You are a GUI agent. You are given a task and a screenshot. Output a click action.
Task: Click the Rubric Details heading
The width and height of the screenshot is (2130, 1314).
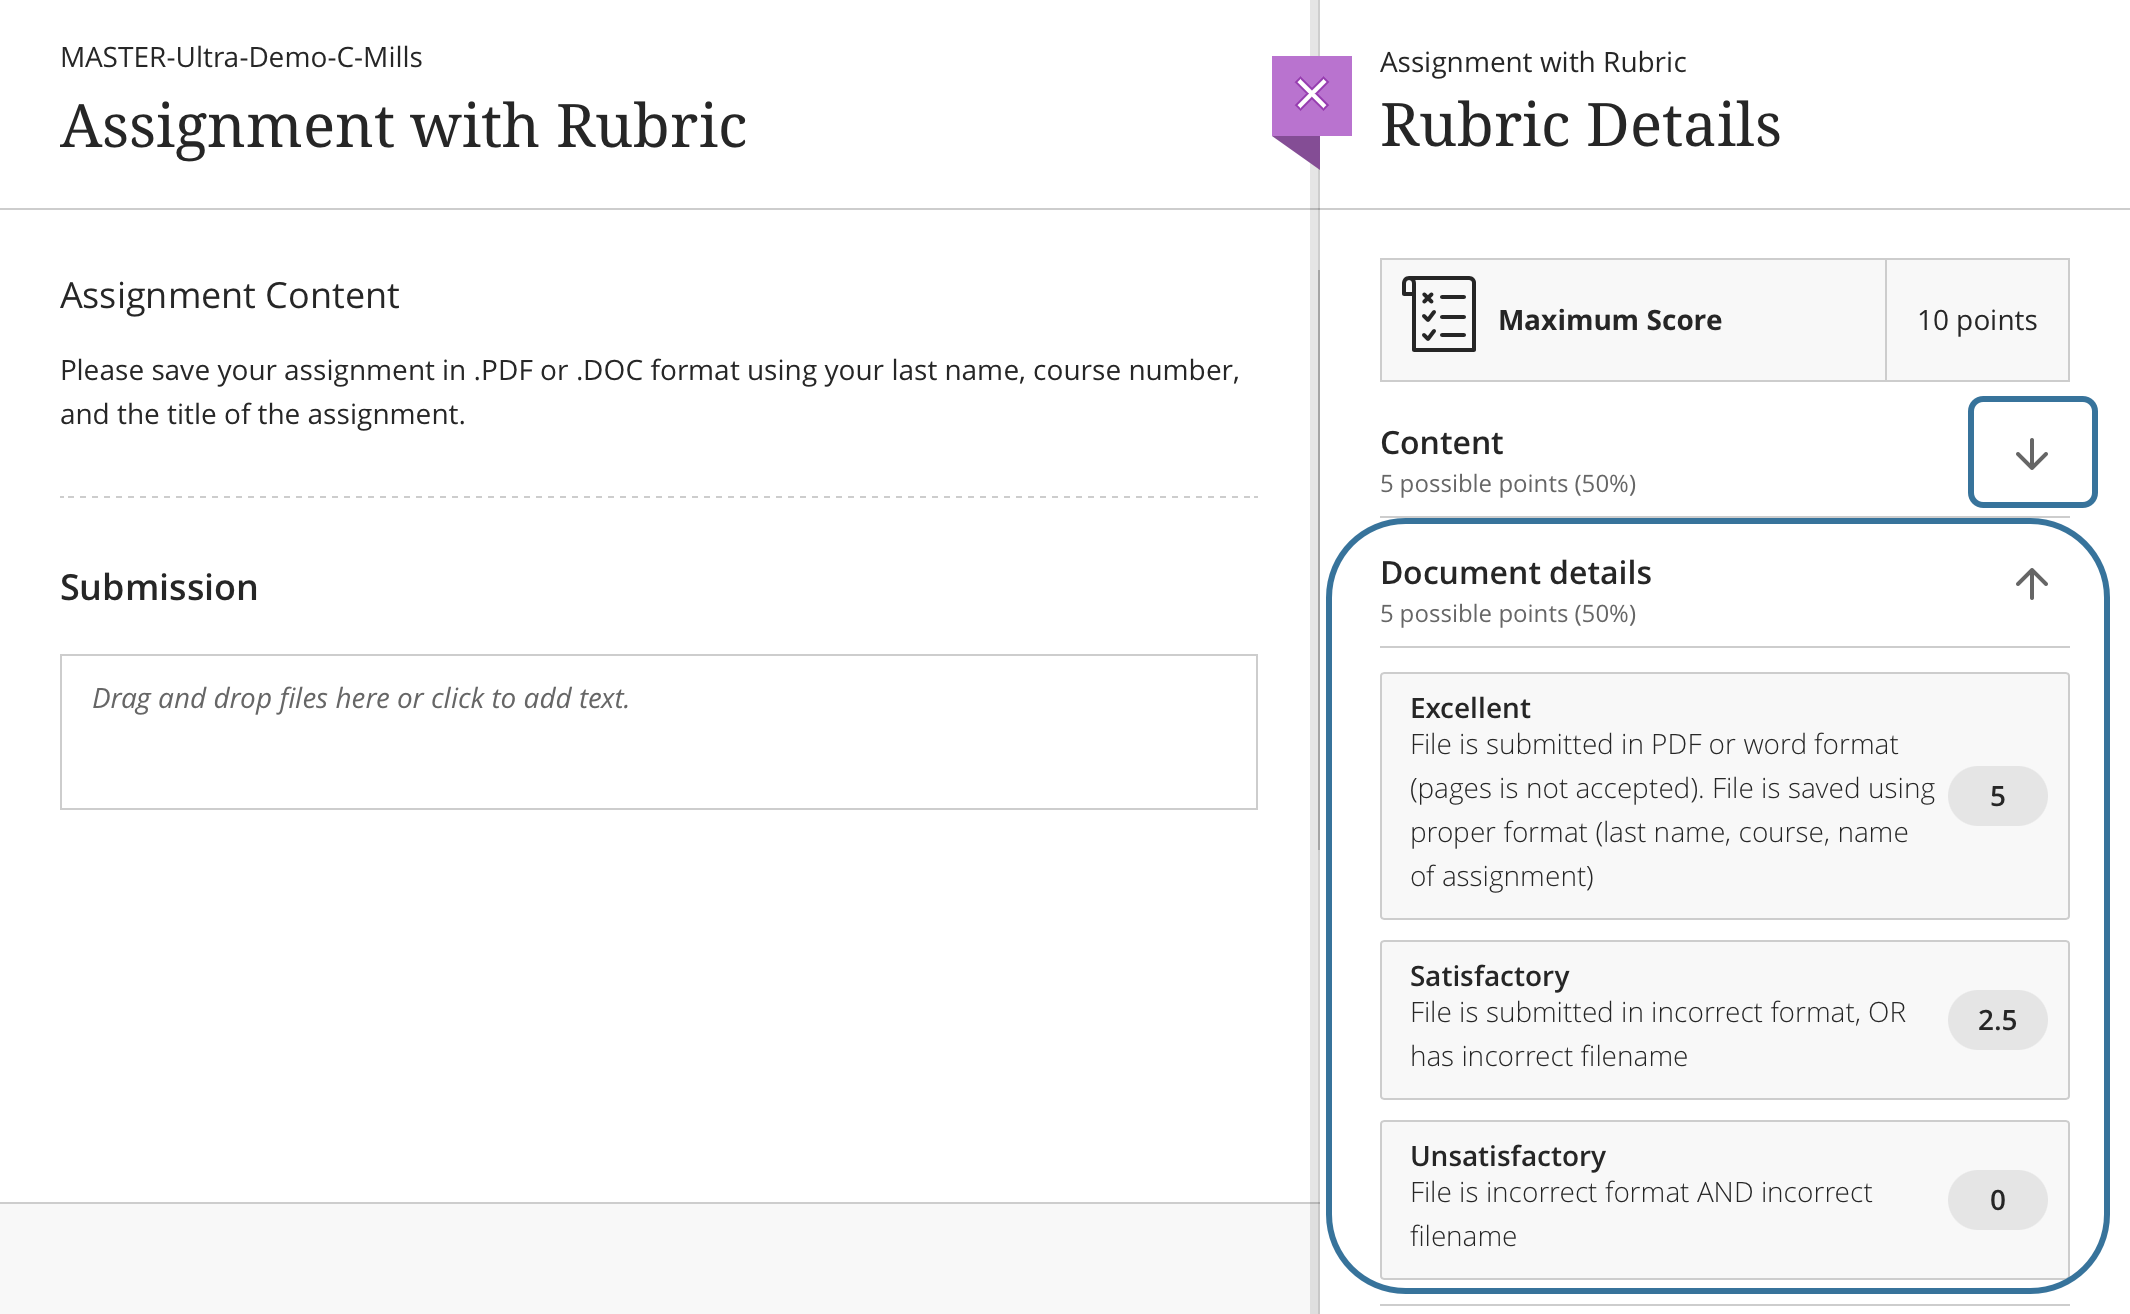pos(1582,125)
